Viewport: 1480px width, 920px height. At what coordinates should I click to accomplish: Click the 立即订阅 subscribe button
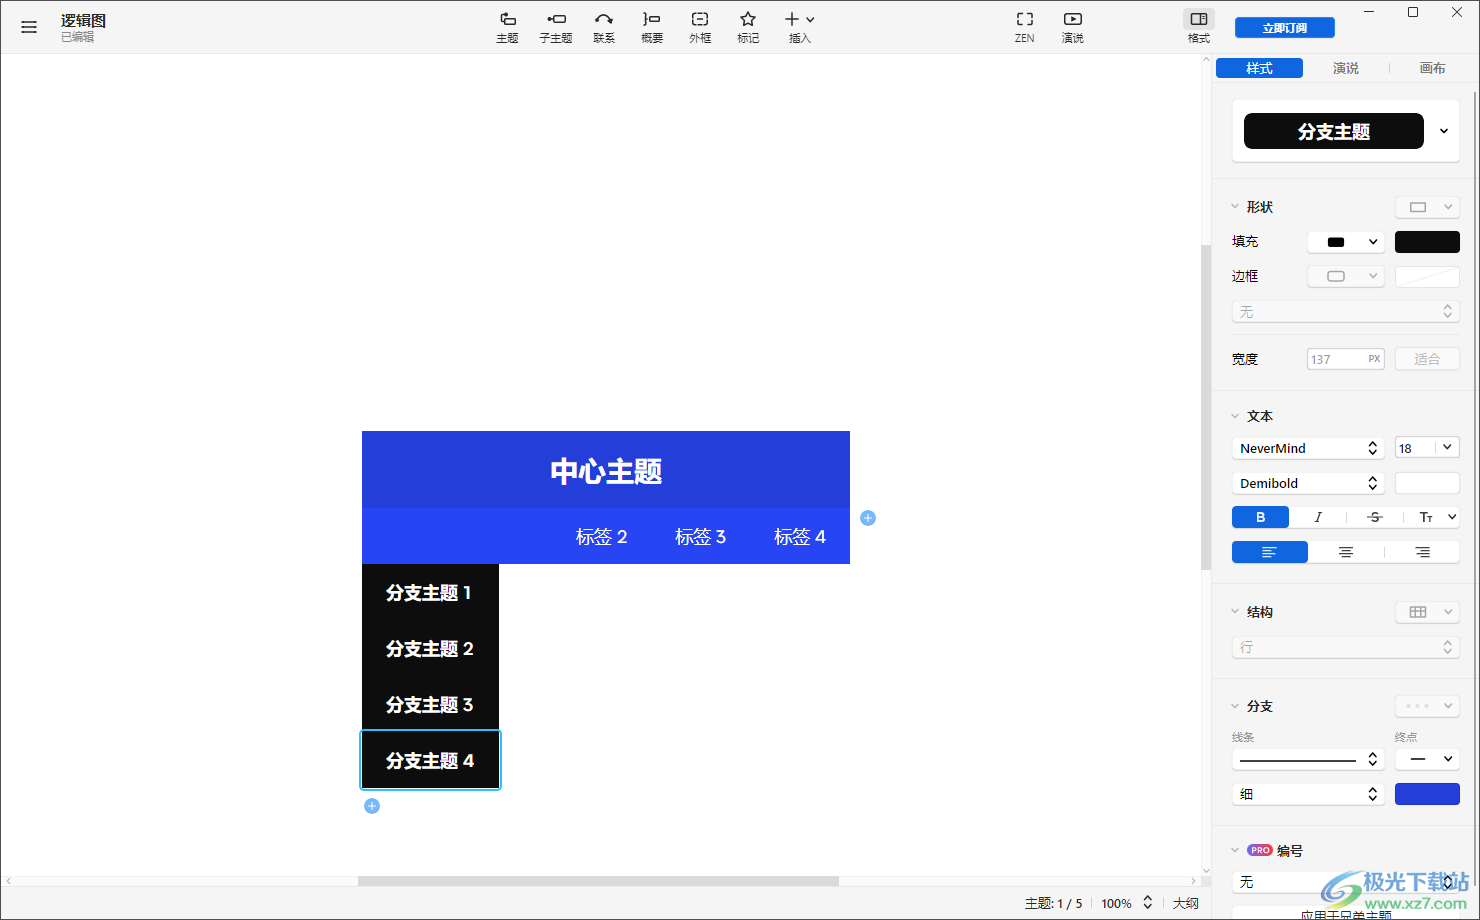pos(1285,28)
